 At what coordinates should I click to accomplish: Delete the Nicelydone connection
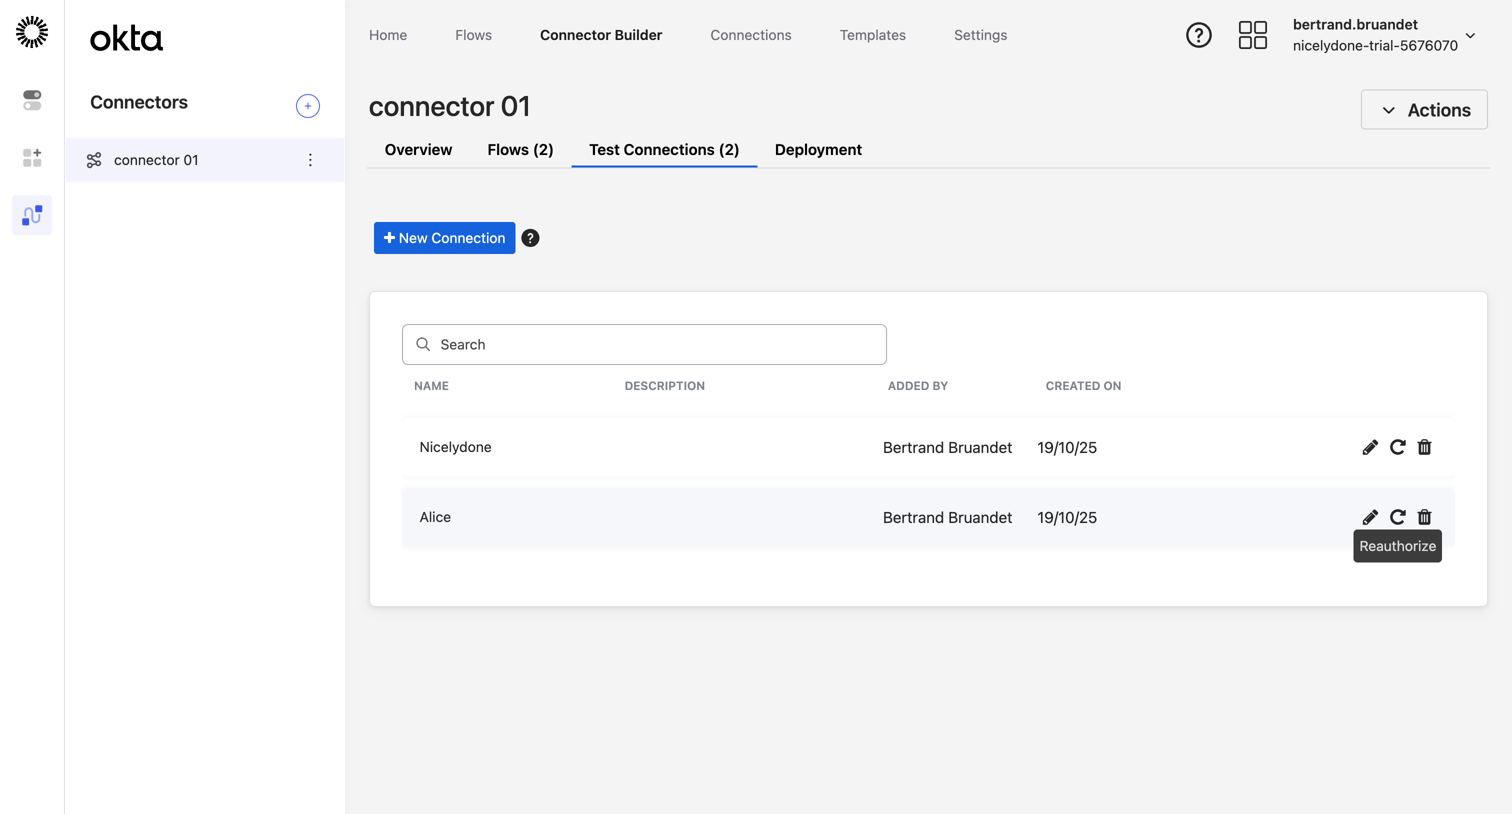(x=1425, y=447)
